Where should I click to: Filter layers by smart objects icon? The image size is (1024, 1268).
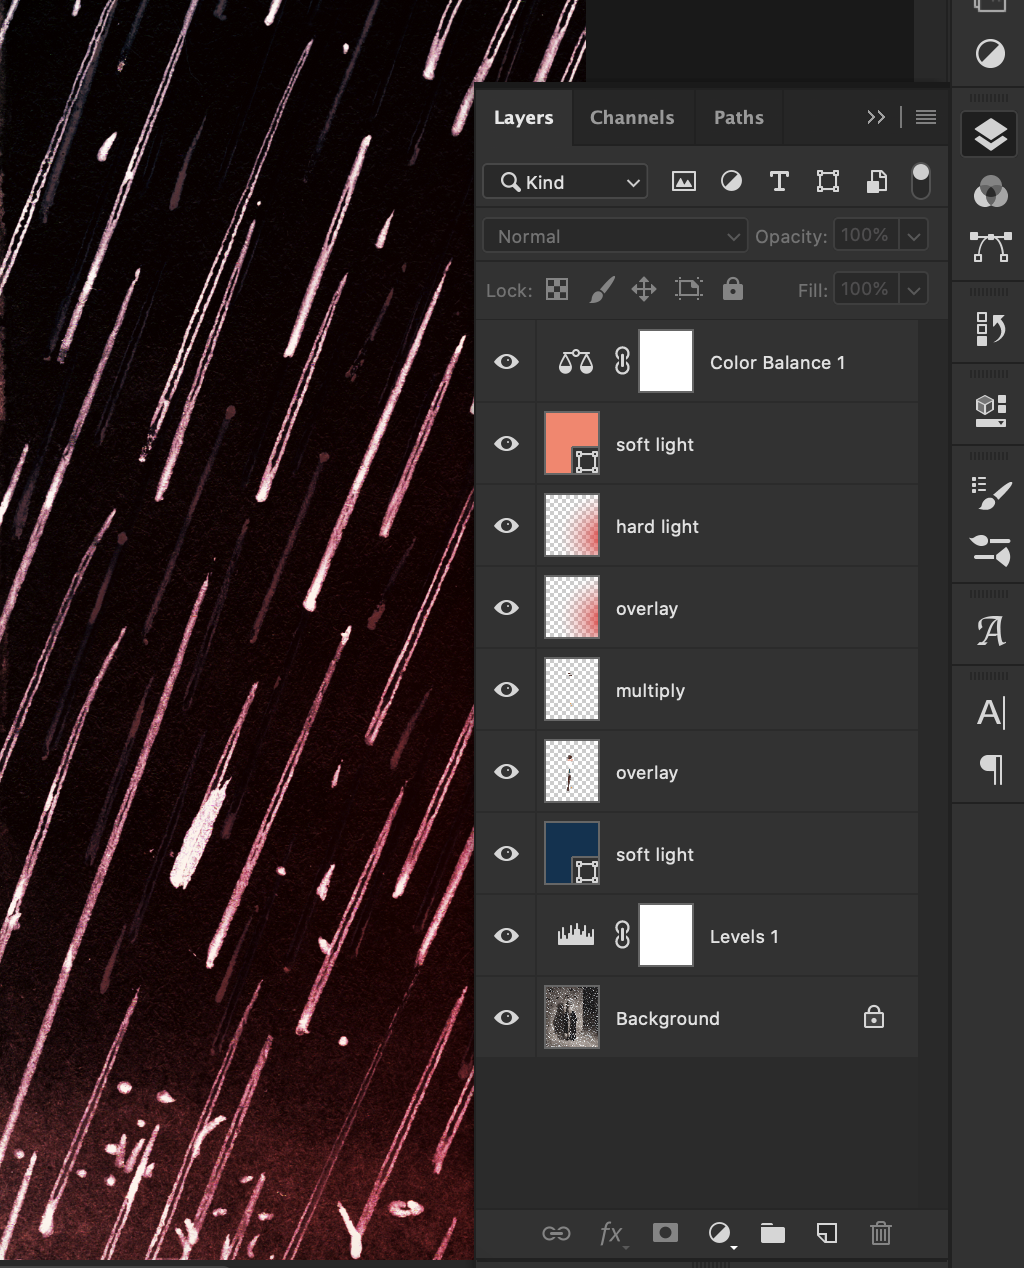tap(877, 181)
